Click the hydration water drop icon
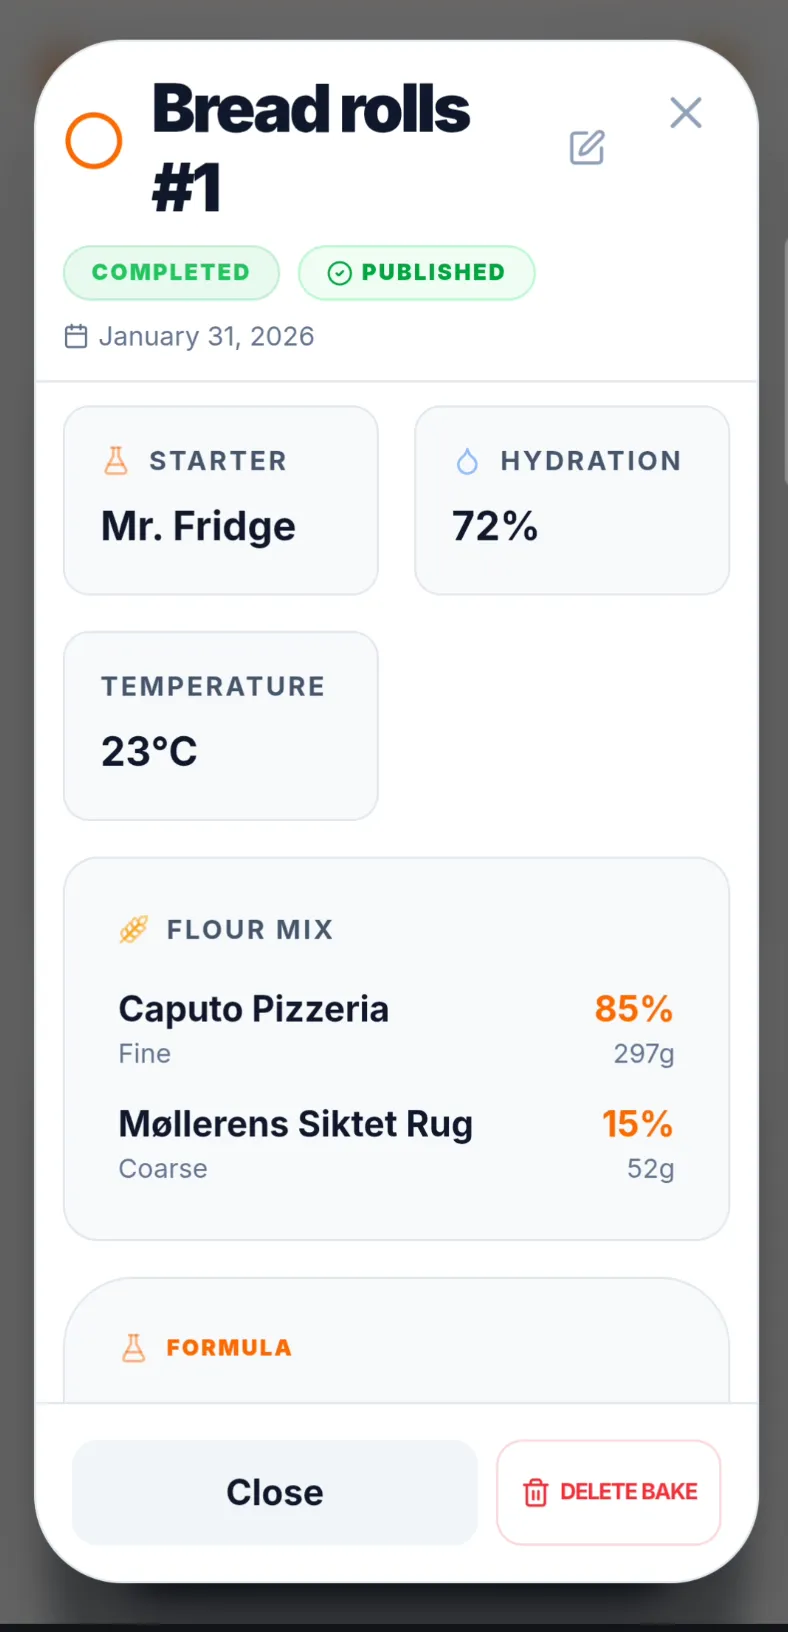 click(467, 461)
